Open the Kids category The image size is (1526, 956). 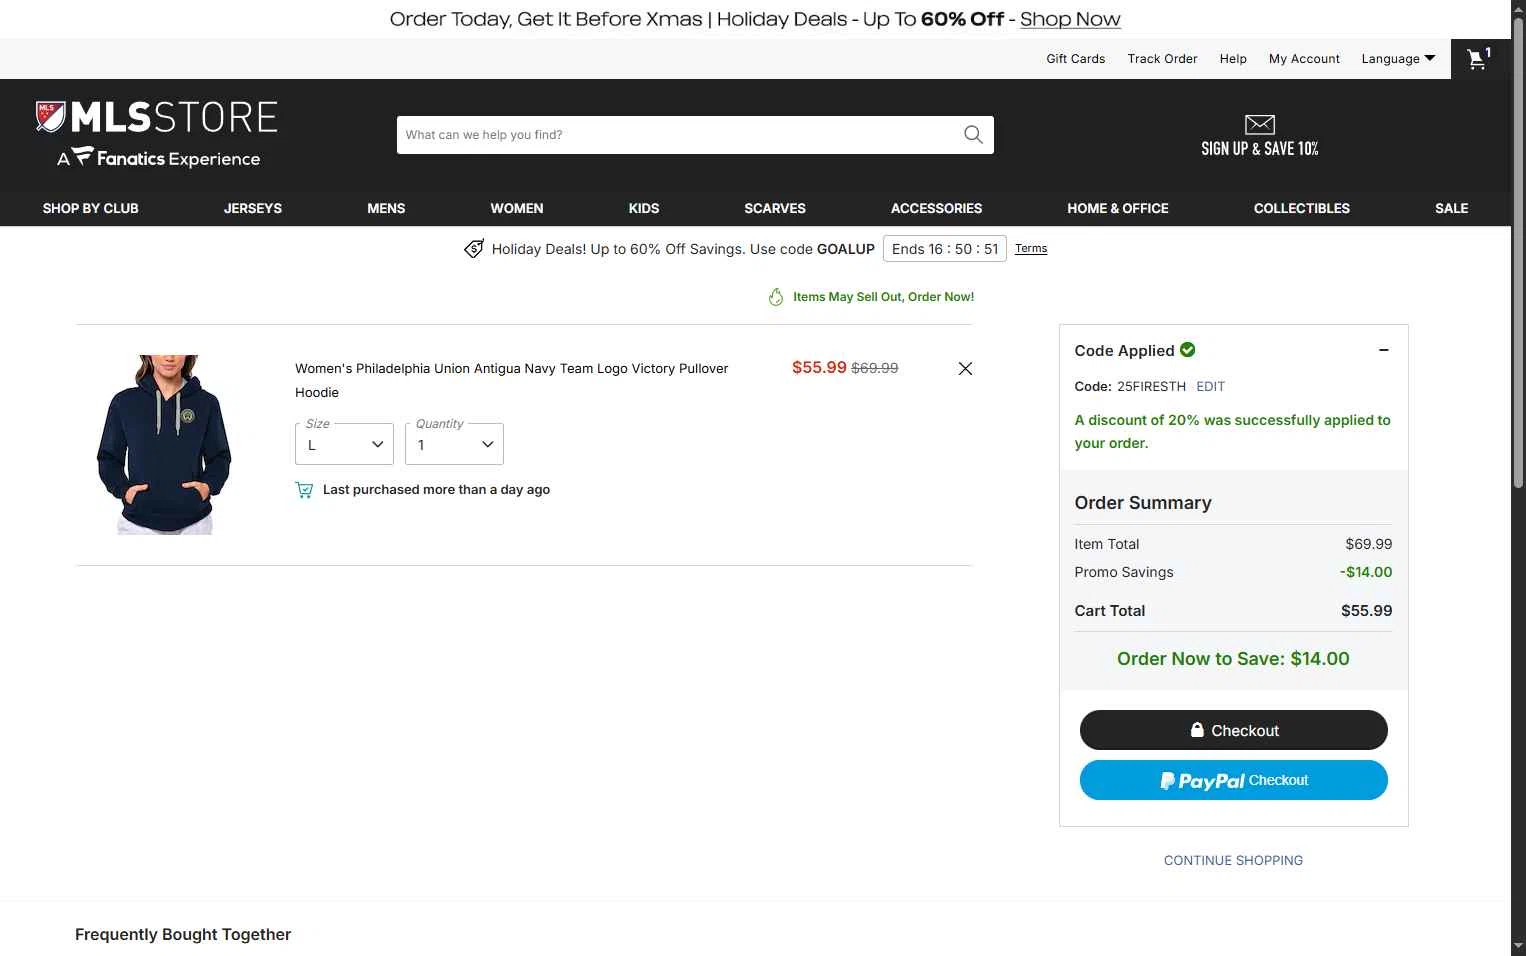[644, 208]
